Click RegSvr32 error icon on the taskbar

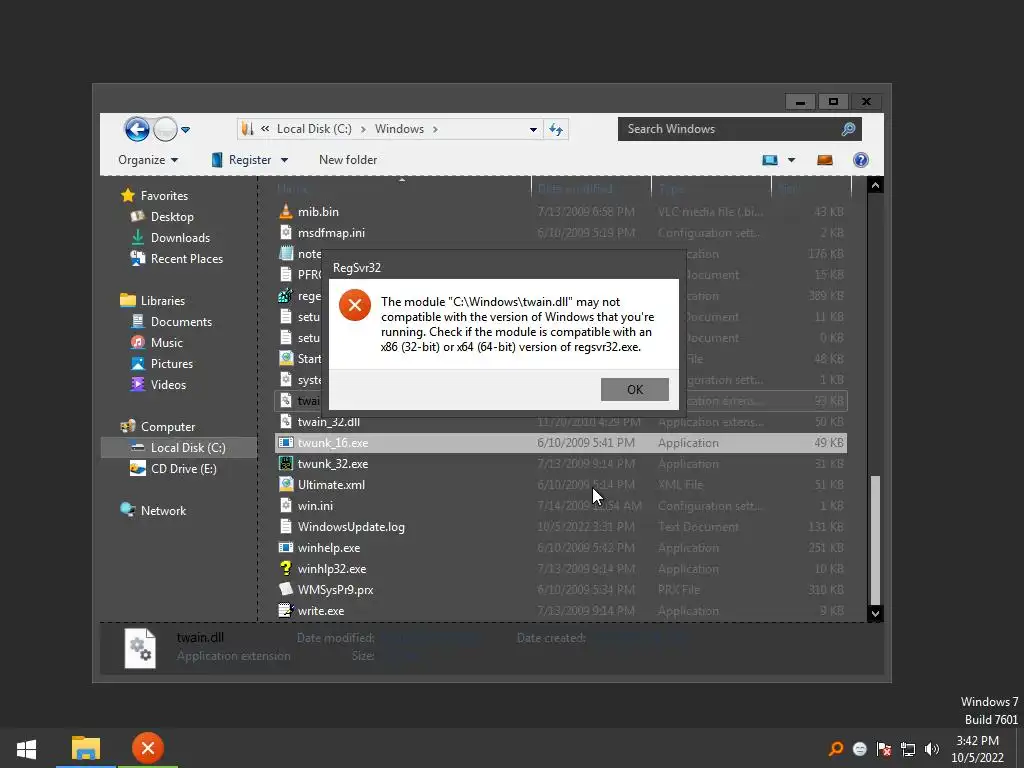point(148,748)
